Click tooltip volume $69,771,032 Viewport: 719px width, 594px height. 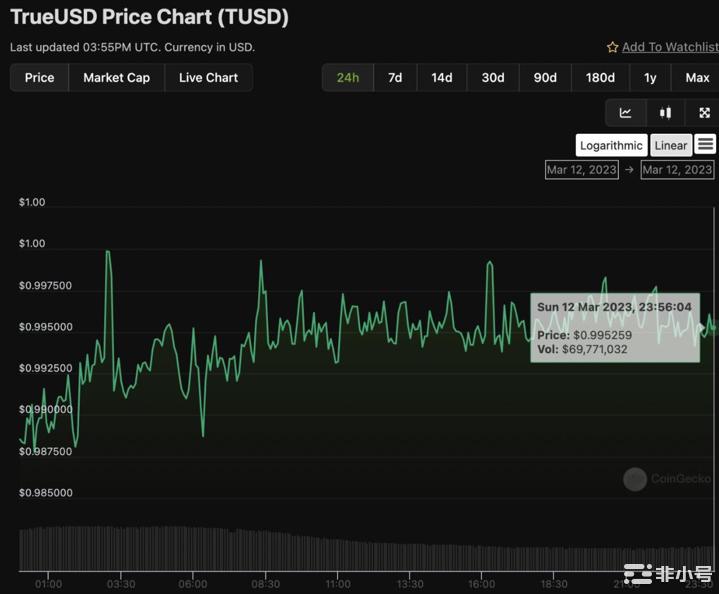click(x=595, y=350)
